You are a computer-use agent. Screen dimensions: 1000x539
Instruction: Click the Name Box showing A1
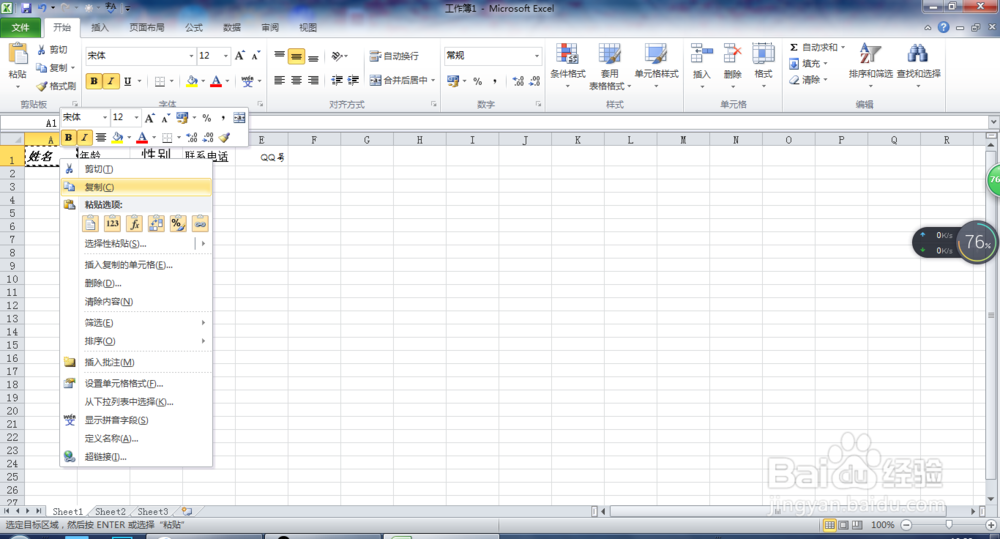[31, 123]
